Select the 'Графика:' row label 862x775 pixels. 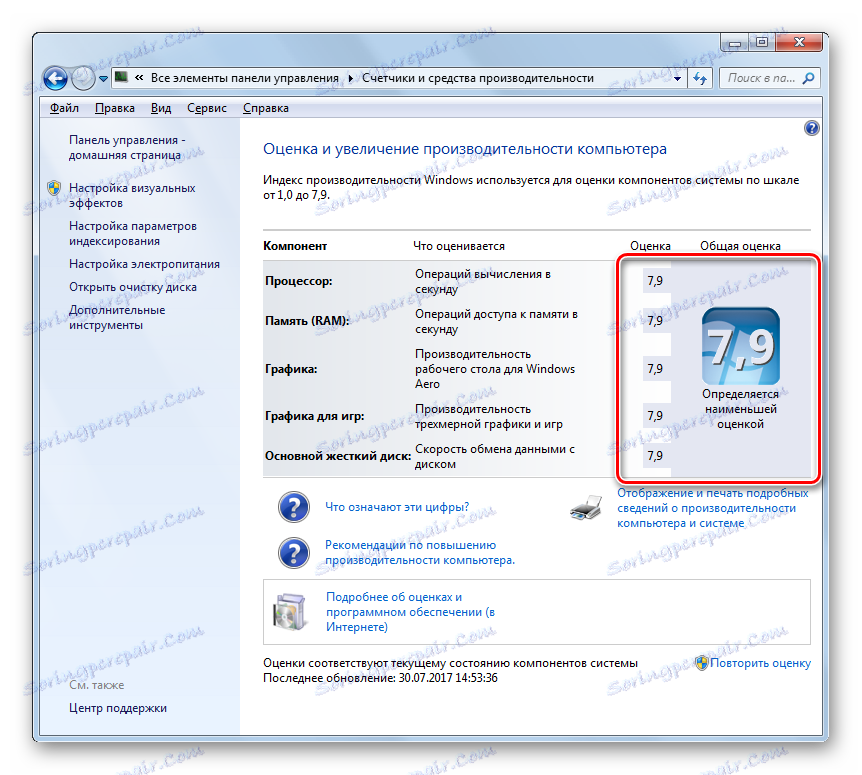(291, 369)
